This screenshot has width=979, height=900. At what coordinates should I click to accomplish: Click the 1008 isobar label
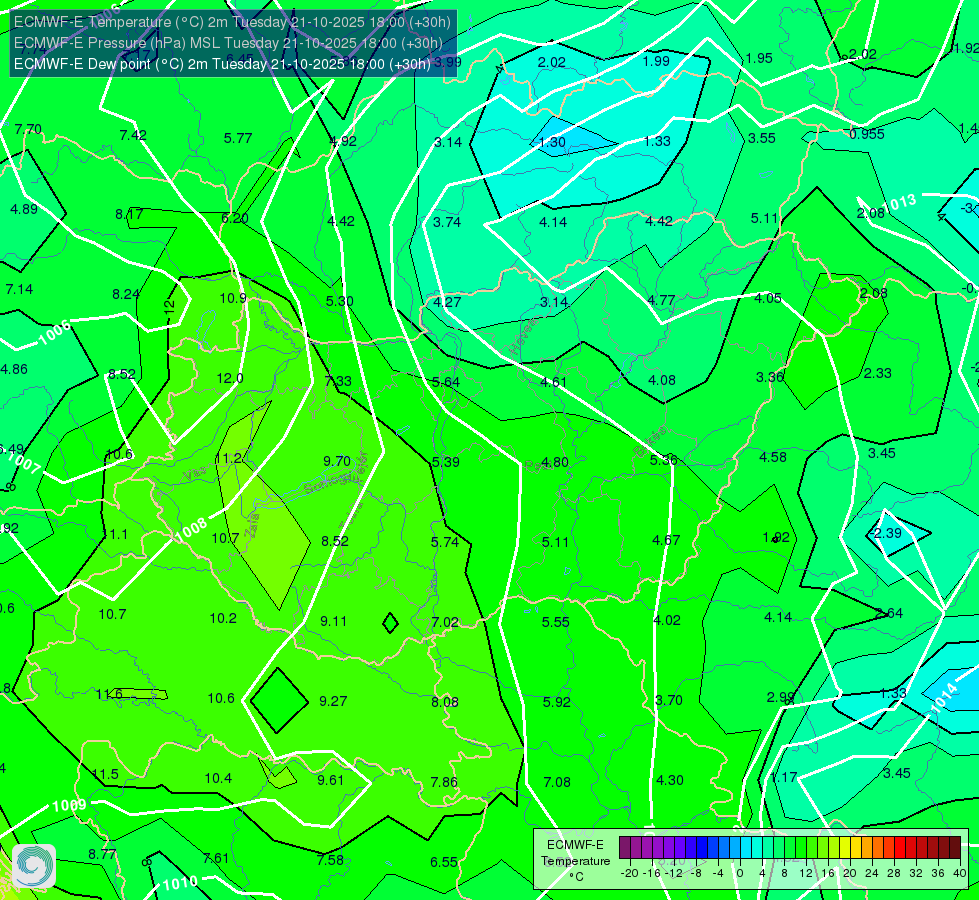click(x=192, y=530)
